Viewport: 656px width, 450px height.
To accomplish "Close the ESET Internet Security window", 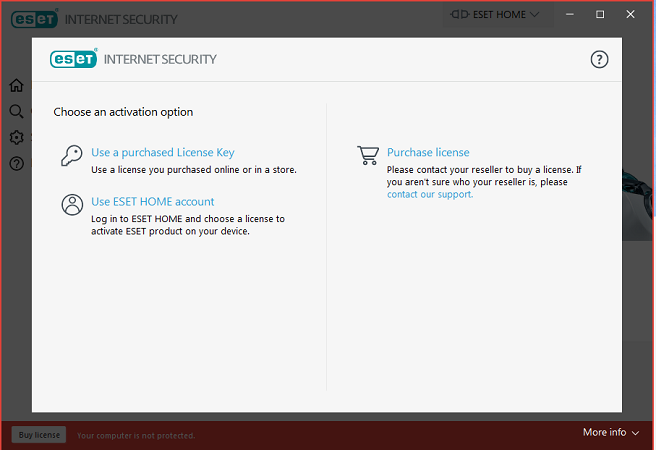I will 630,15.
